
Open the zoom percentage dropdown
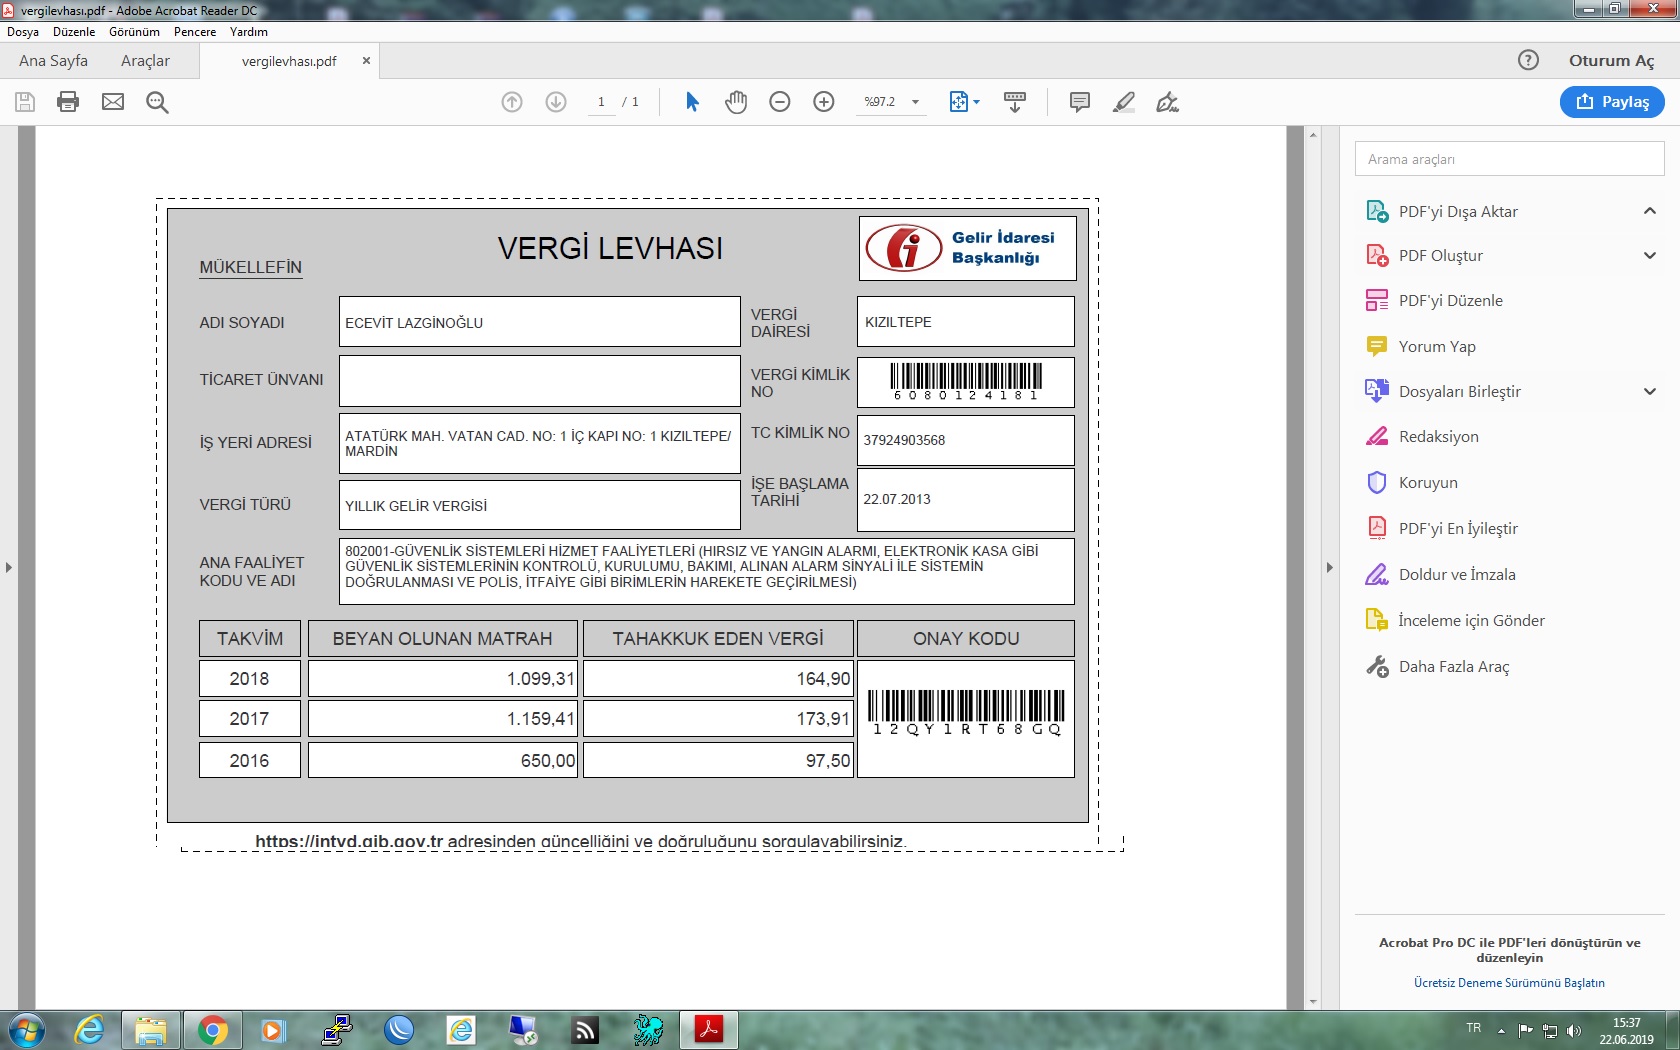(915, 102)
